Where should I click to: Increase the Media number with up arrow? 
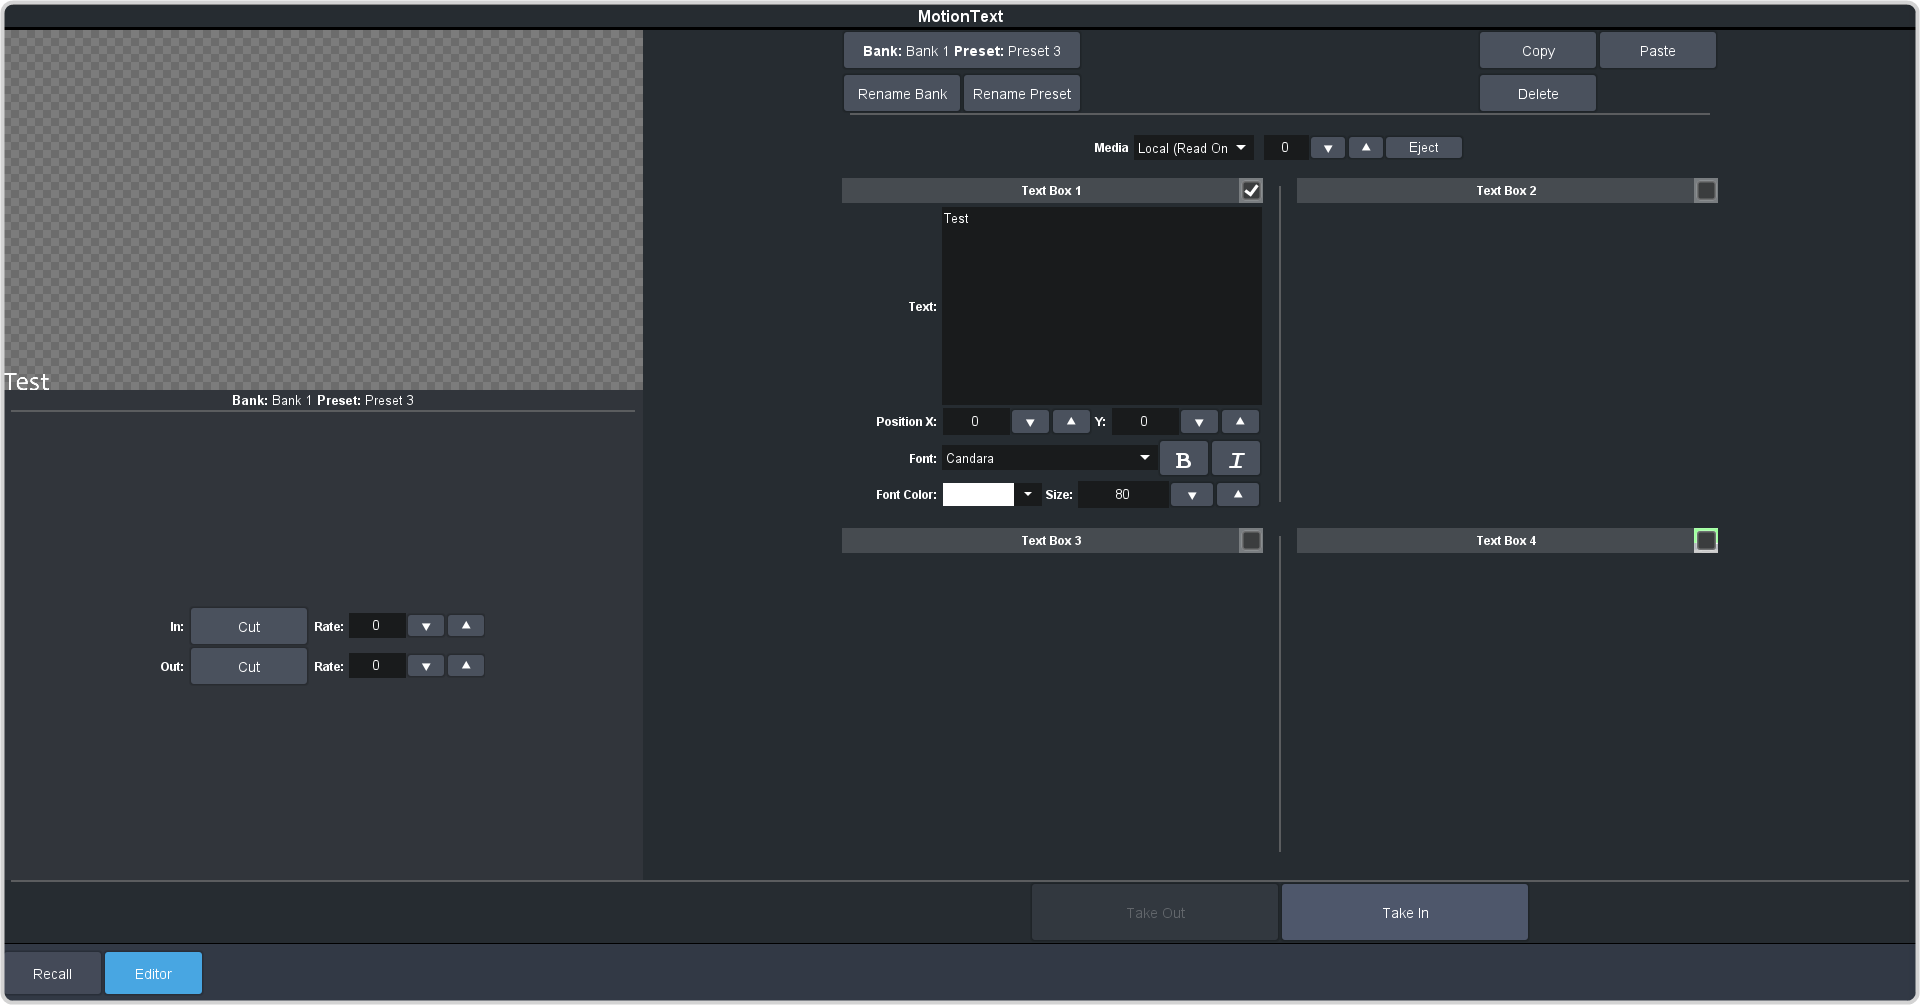coord(1366,148)
